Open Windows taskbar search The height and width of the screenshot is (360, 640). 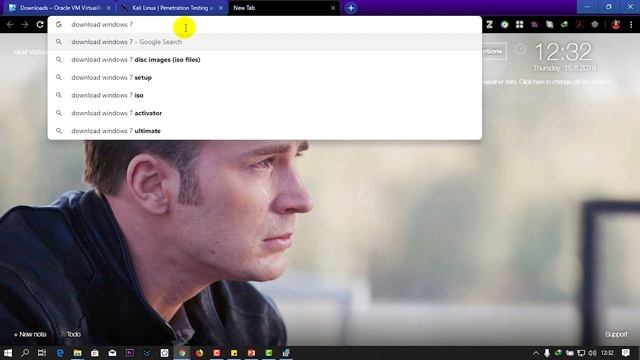coord(25,353)
